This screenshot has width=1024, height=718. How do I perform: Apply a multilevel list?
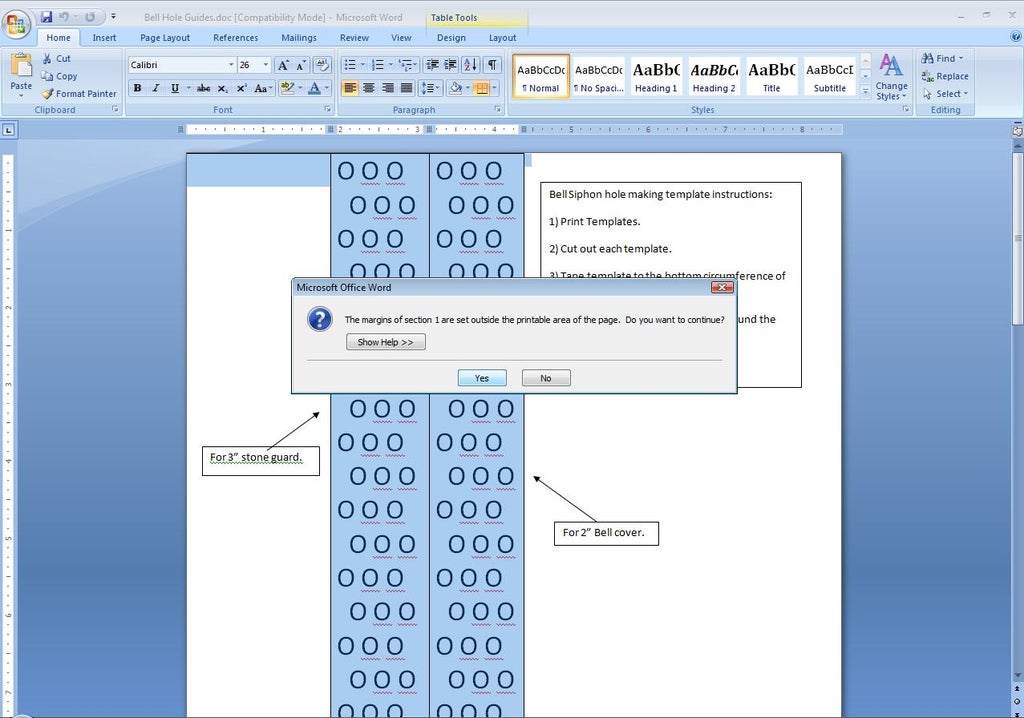click(x=406, y=65)
